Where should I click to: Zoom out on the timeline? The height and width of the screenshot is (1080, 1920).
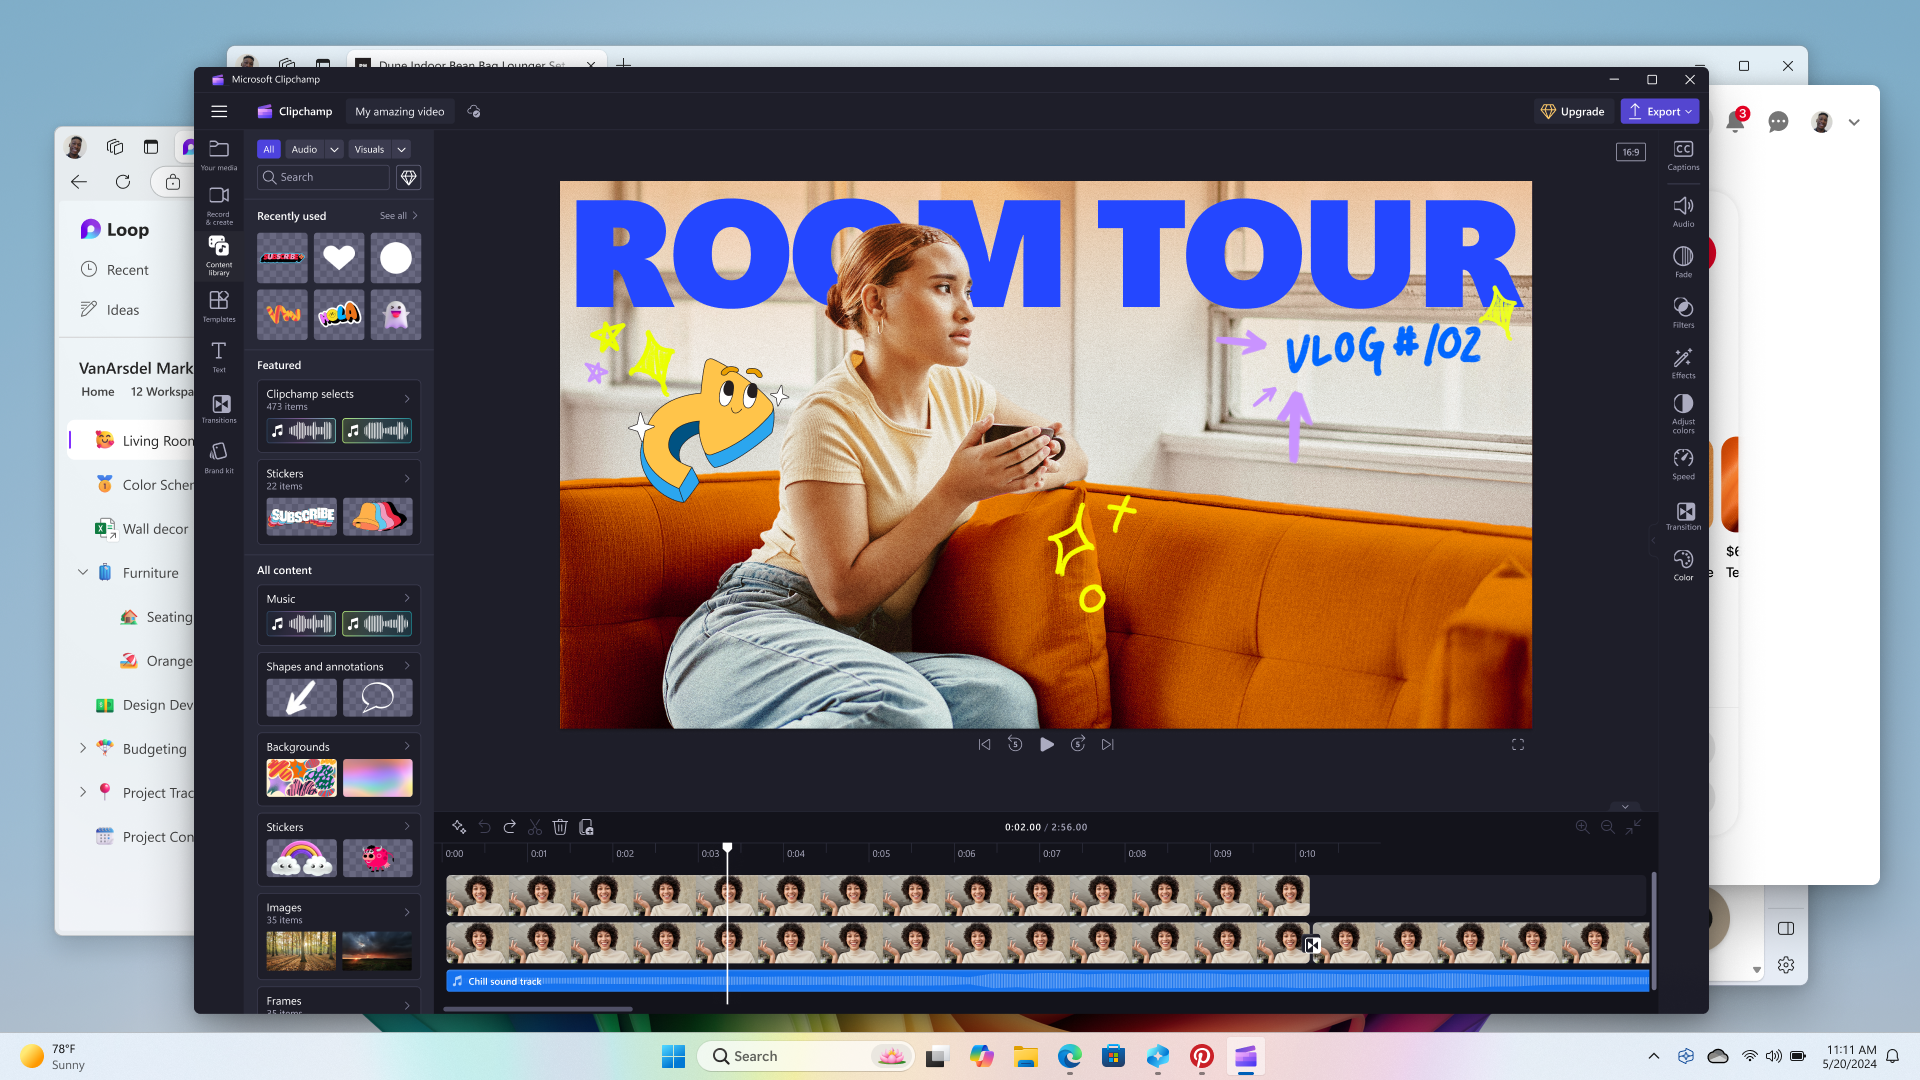(1607, 827)
